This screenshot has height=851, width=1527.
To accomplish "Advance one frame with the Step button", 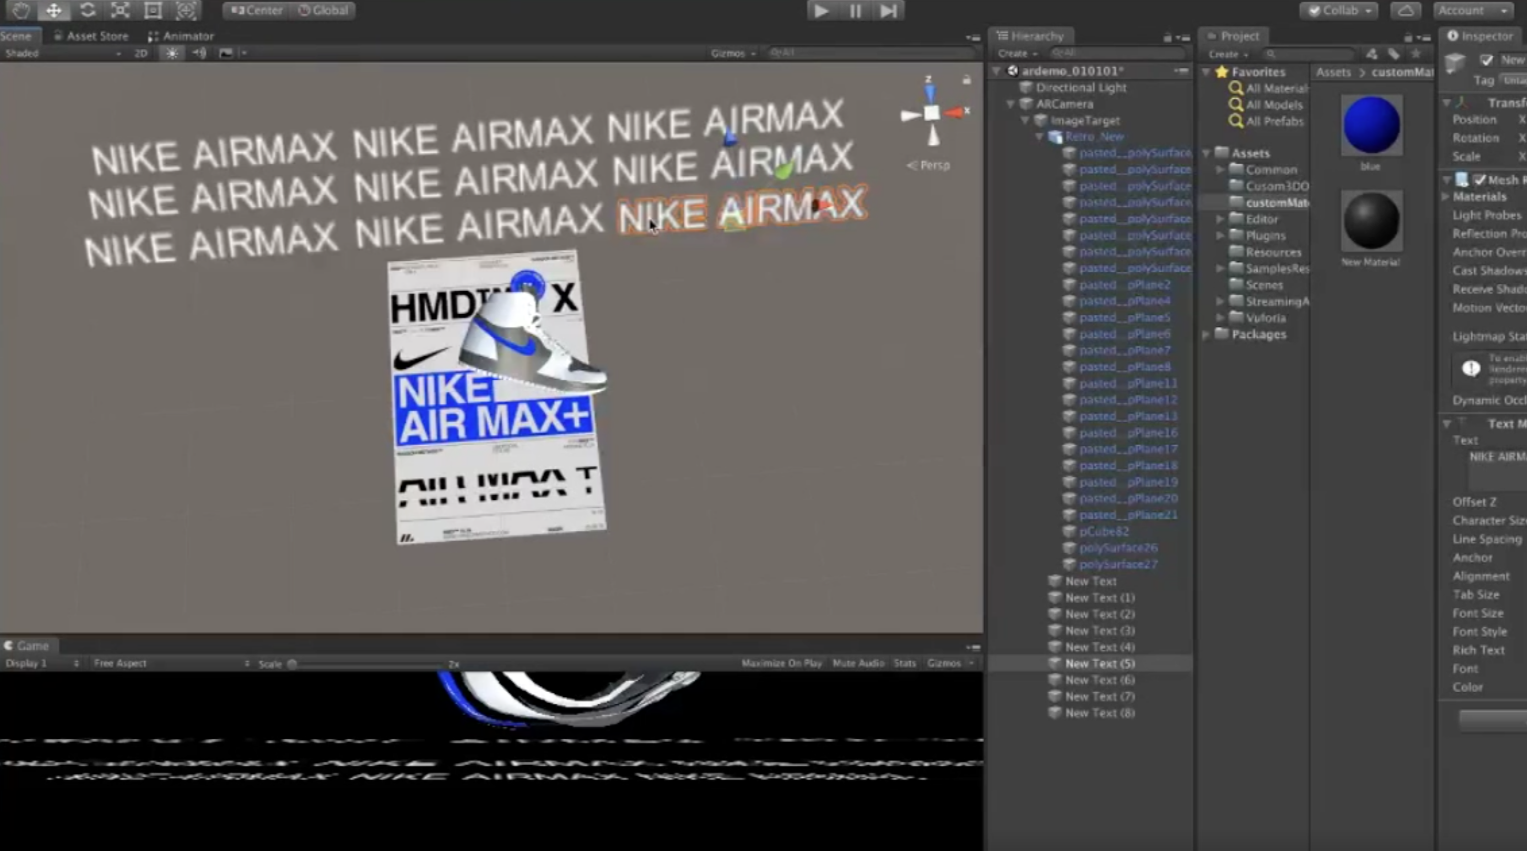I will (888, 11).
